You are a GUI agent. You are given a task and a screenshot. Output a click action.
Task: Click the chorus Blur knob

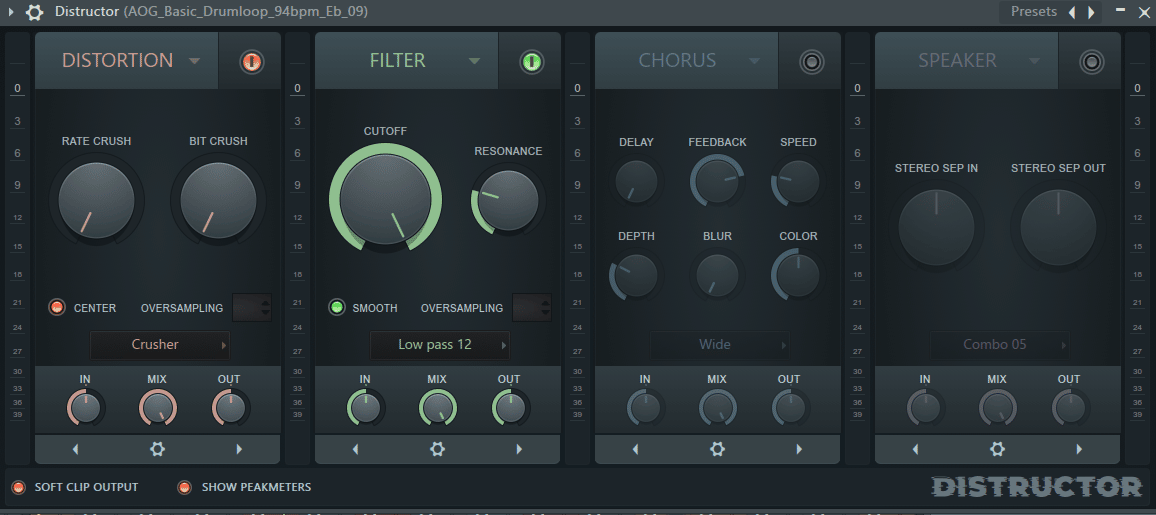click(717, 275)
